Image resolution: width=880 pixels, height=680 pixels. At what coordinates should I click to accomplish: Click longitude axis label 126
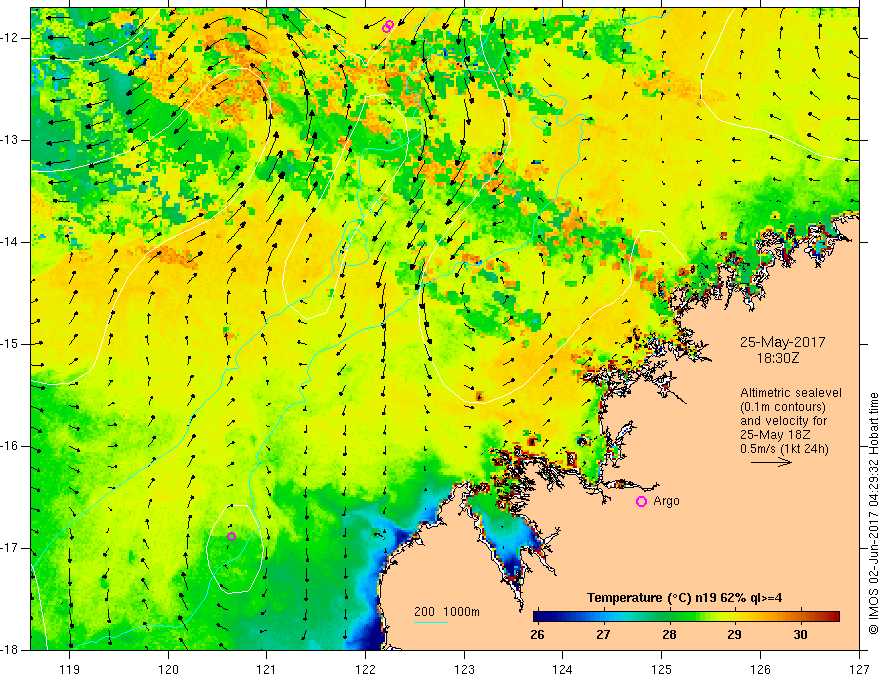pos(760,669)
